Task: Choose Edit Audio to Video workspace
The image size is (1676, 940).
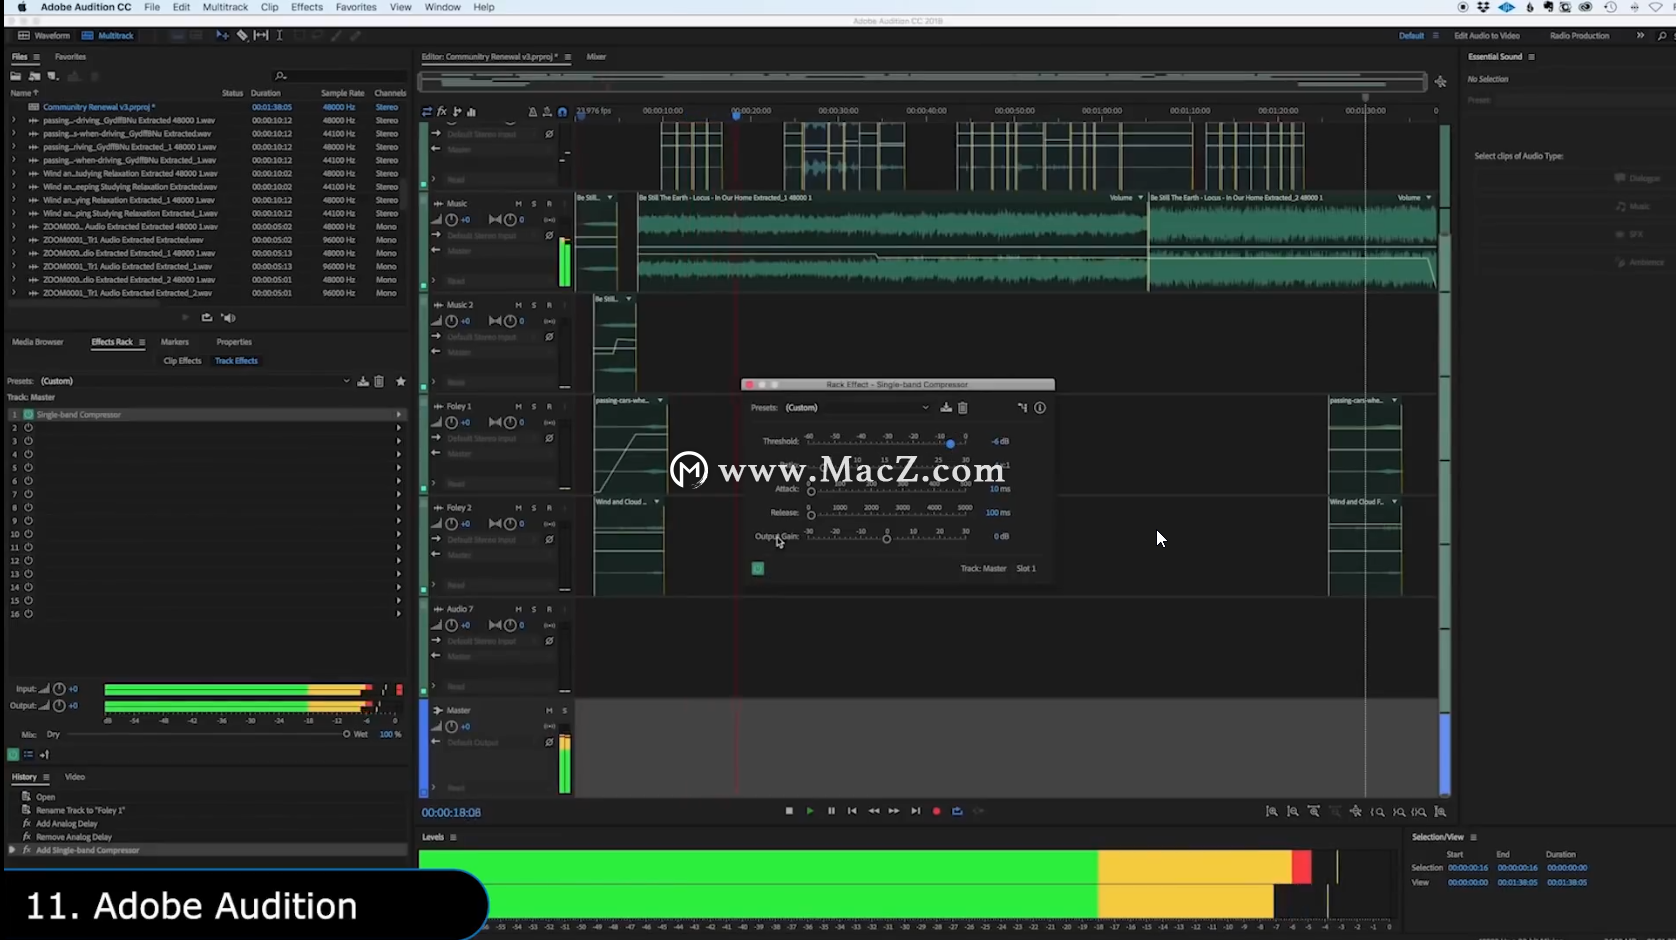Action: click(1486, 36)
